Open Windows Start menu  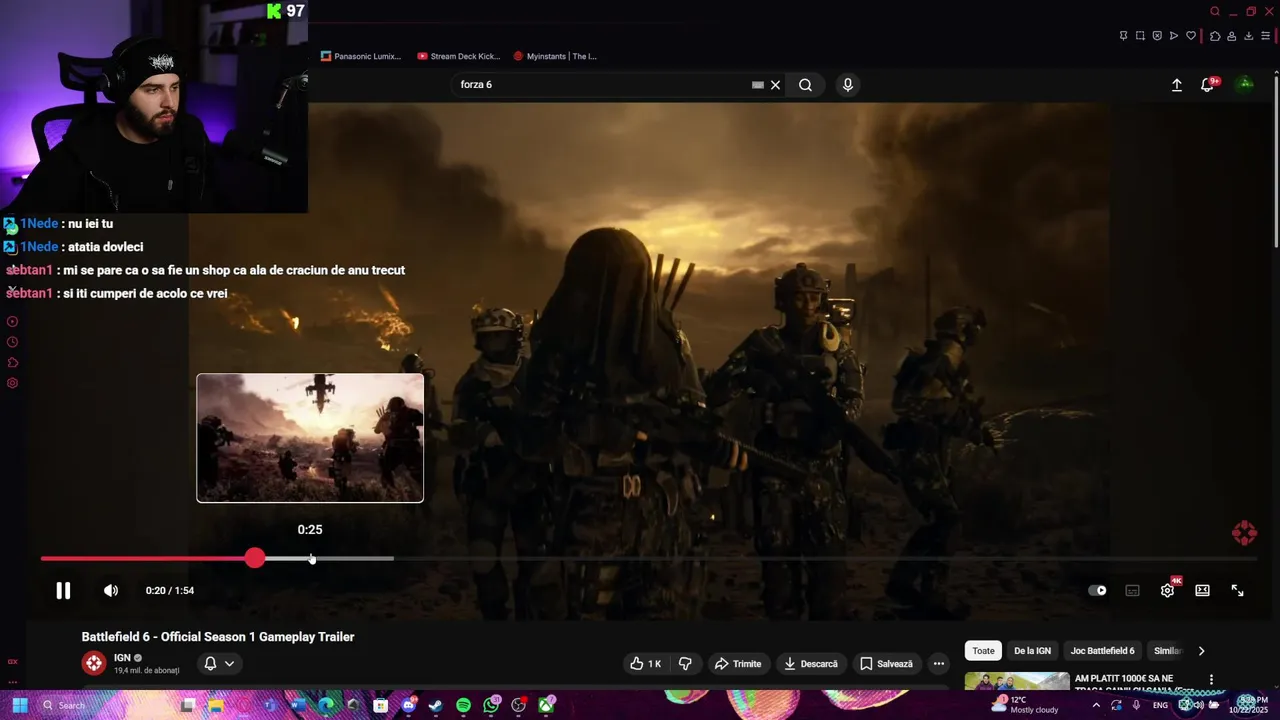pyautogui.click(x=19, y=705)
